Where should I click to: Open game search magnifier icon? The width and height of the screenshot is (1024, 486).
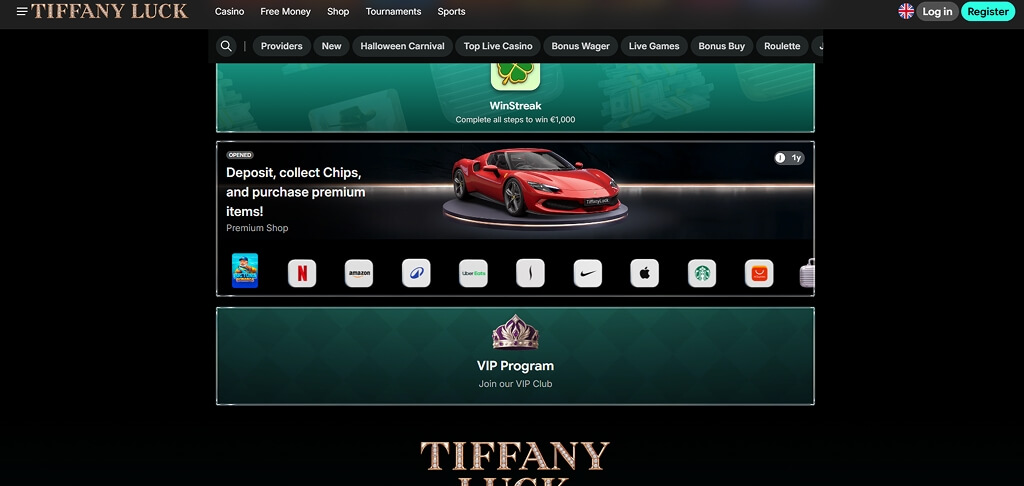pos(226,46)
